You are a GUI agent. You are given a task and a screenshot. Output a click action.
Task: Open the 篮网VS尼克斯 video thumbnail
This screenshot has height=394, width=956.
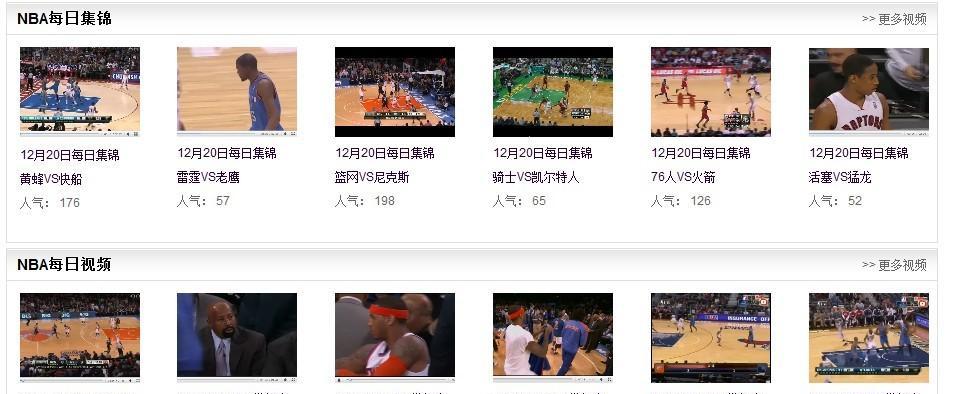[395, 92]
